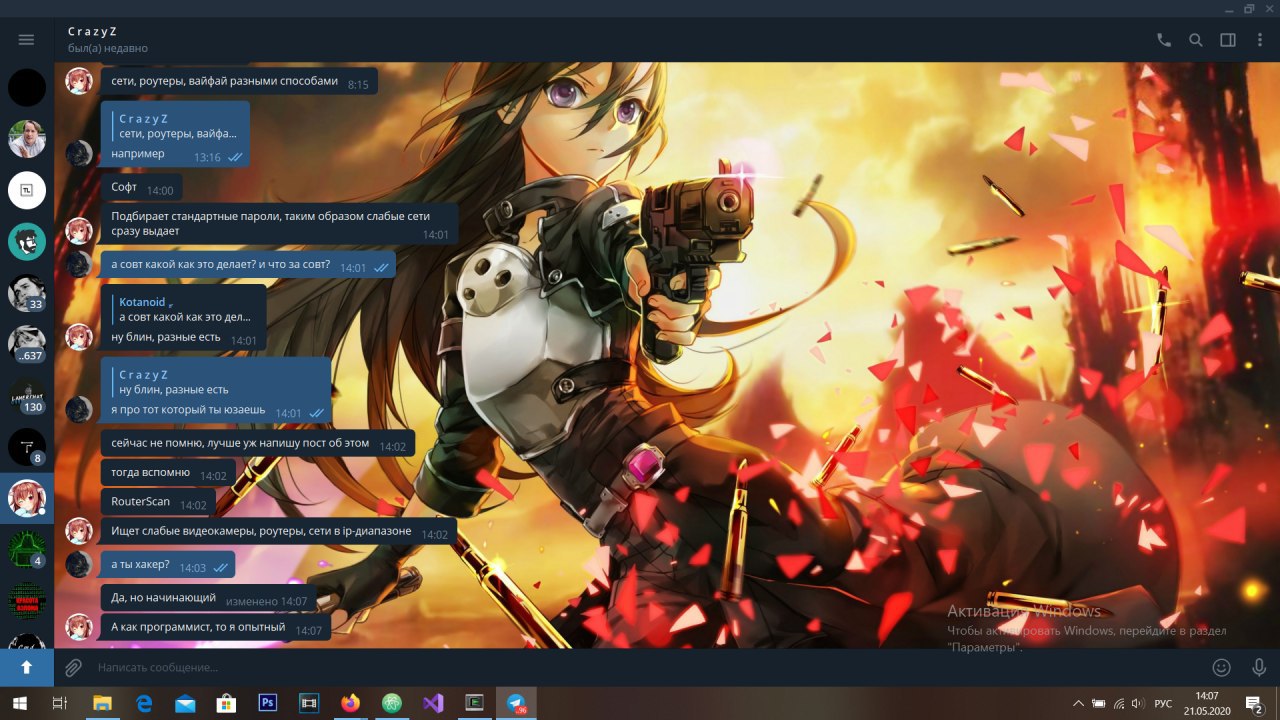Open the chat with 130 unread badge
The image size is (1280, 720).
(27, 396)
